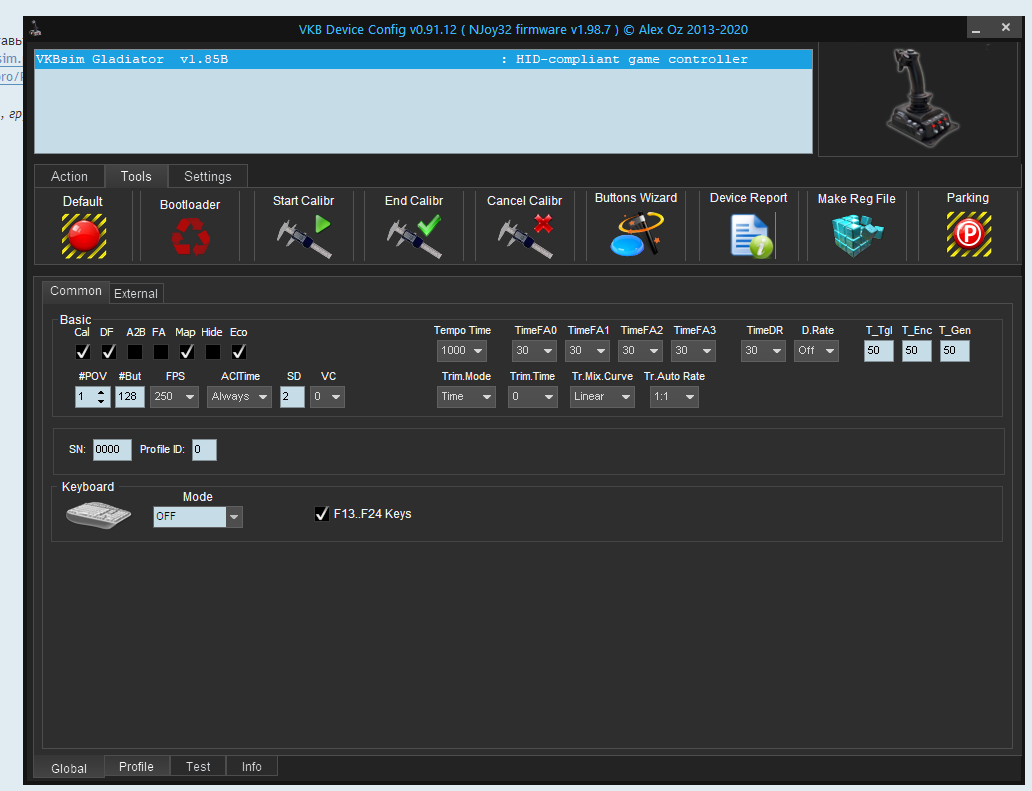Edit the T_Gen value field

[x=955, y=351]
